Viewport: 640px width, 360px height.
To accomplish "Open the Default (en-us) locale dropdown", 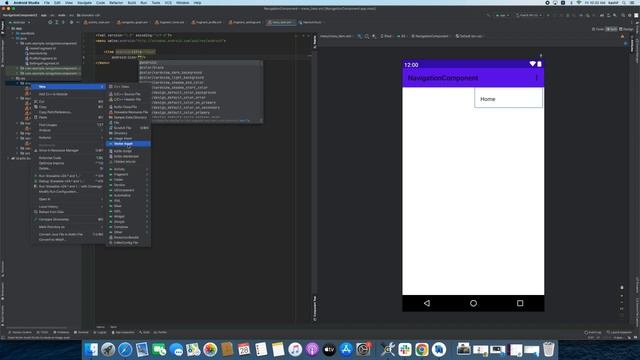I will 469,36.
